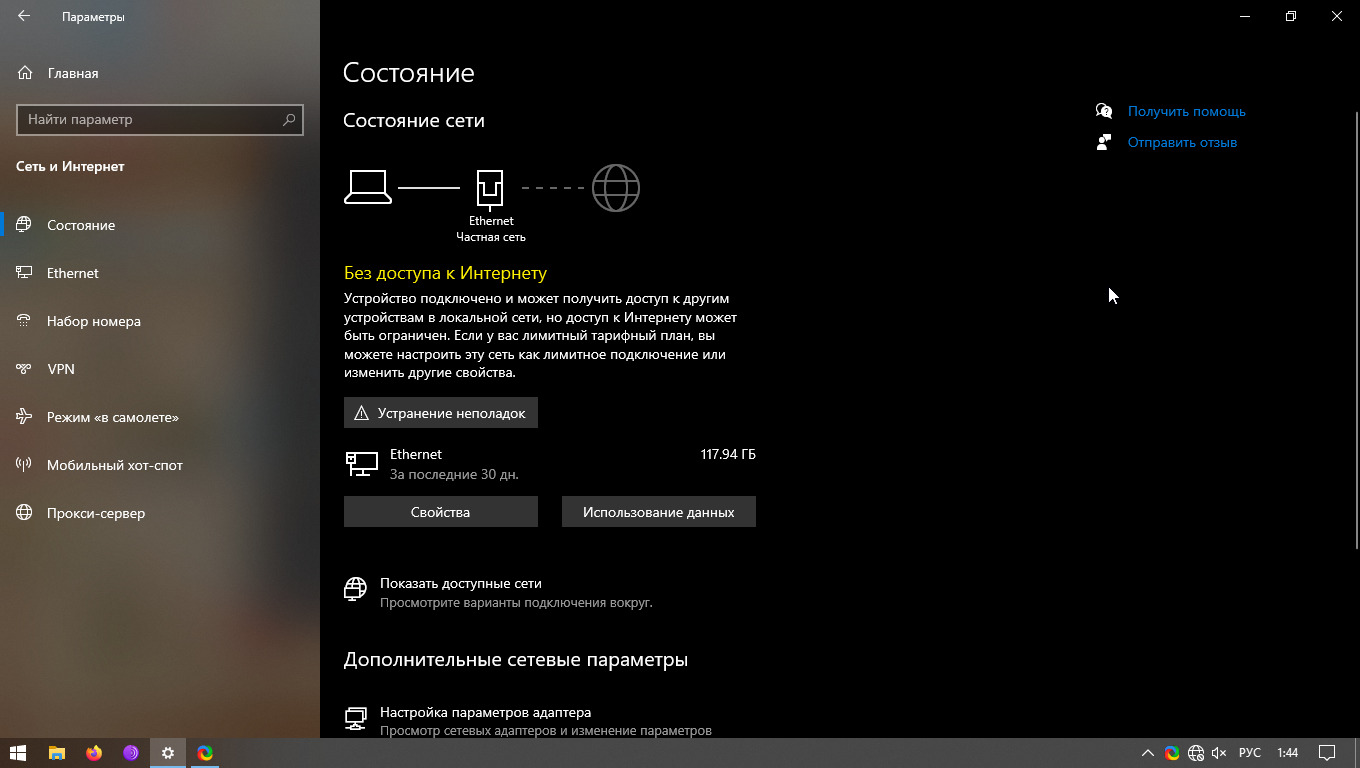Click the Частная сеть label

(x=491, y=237)
